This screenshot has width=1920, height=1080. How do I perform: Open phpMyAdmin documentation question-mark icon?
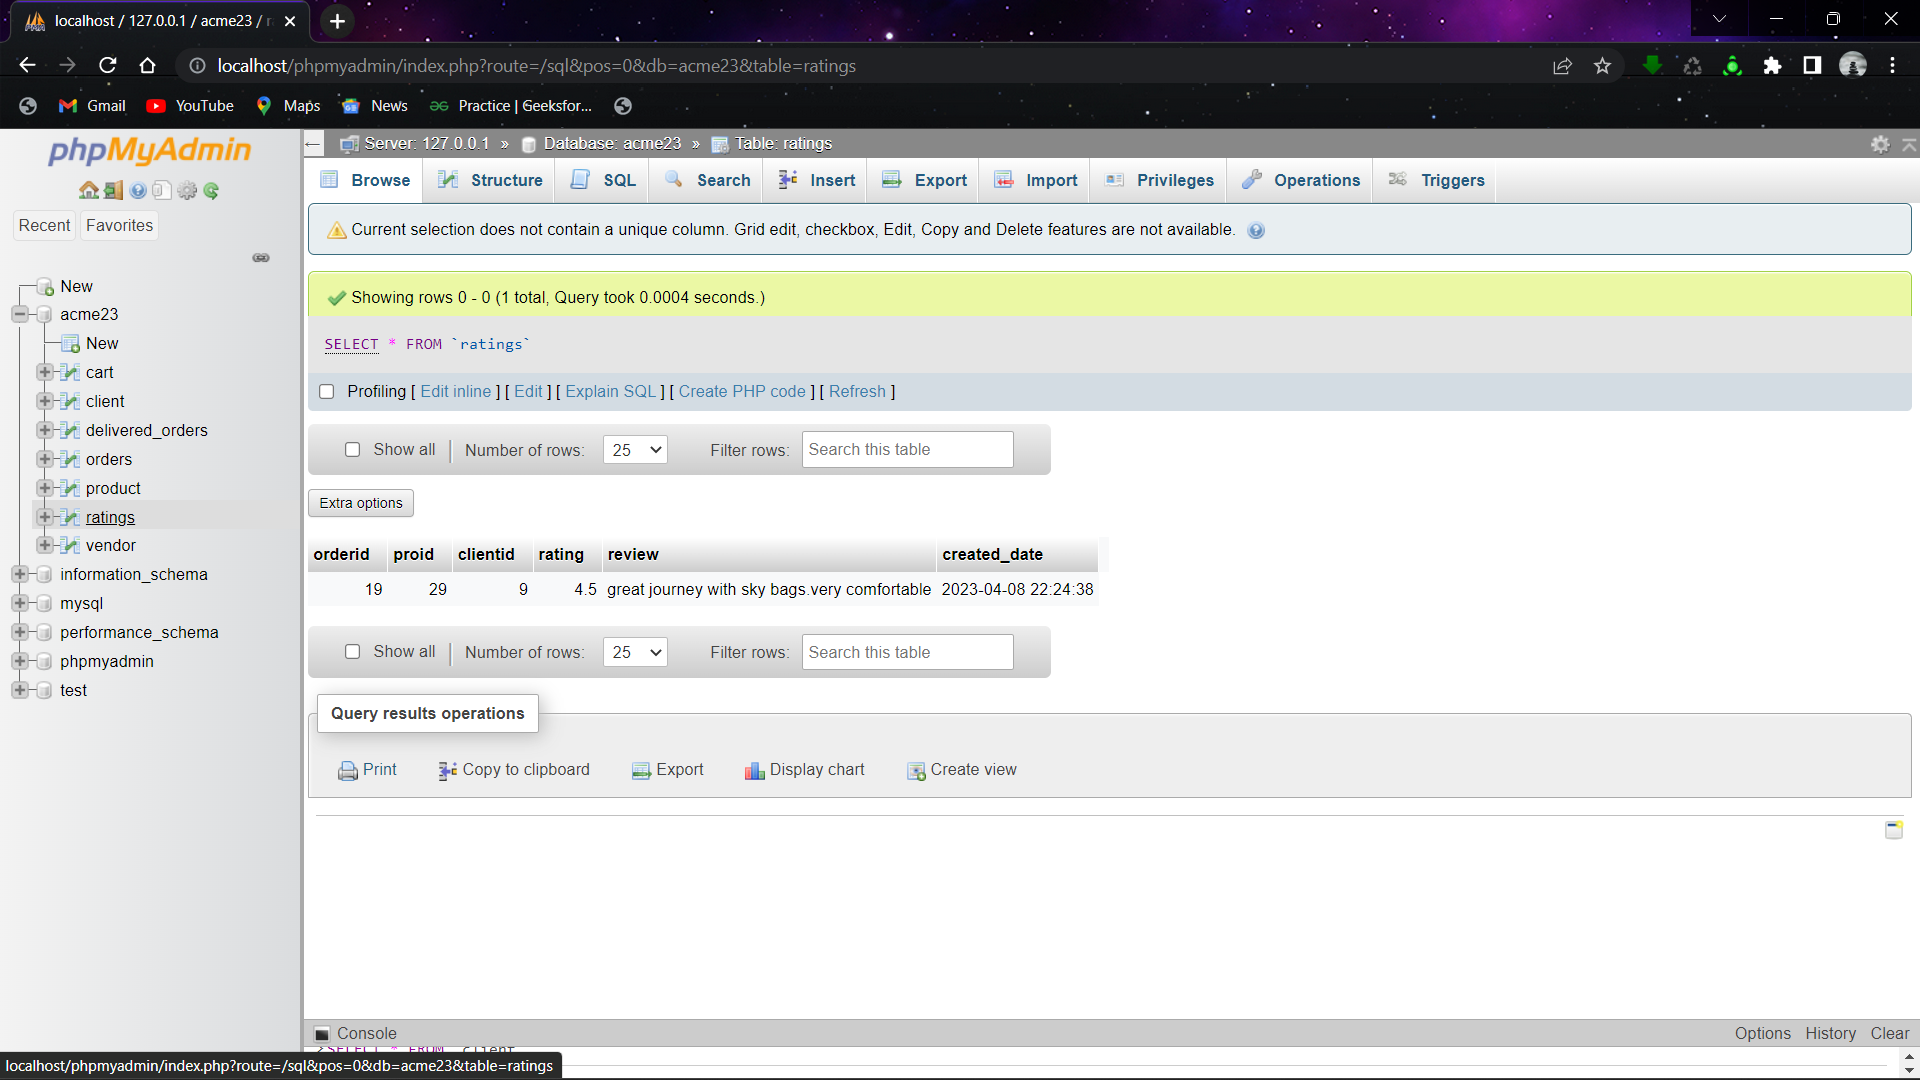click(x=138, y=191)
